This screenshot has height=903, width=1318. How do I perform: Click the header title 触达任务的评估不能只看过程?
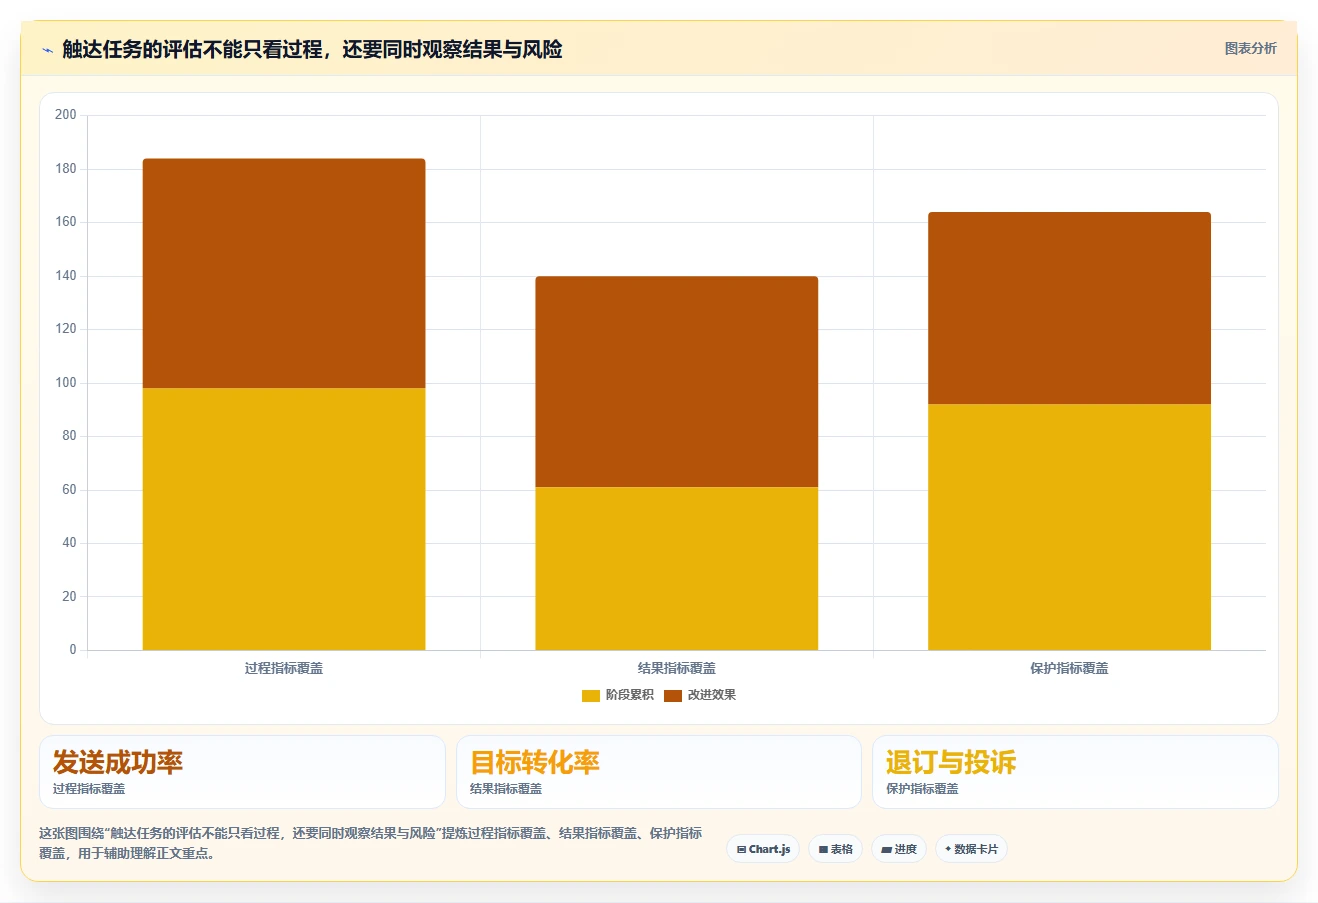pos(312,49)
